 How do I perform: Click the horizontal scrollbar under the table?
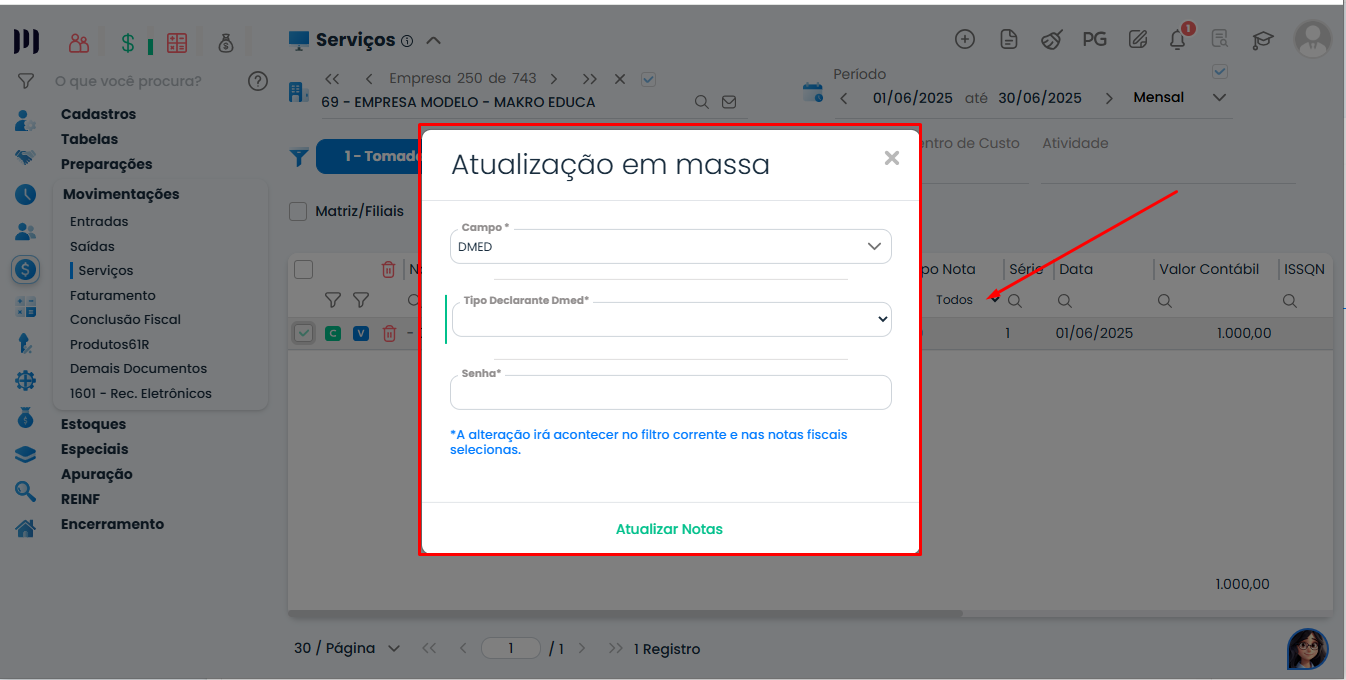(625, 613)
